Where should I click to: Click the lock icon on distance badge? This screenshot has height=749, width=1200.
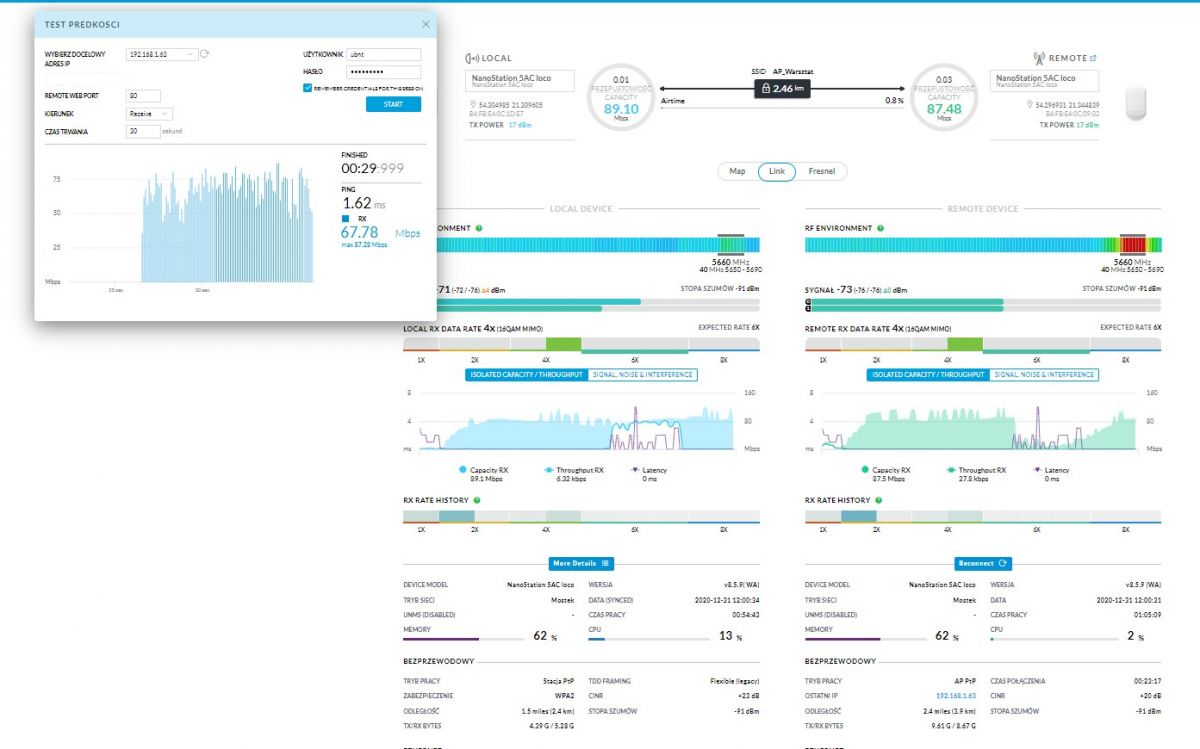766,89
